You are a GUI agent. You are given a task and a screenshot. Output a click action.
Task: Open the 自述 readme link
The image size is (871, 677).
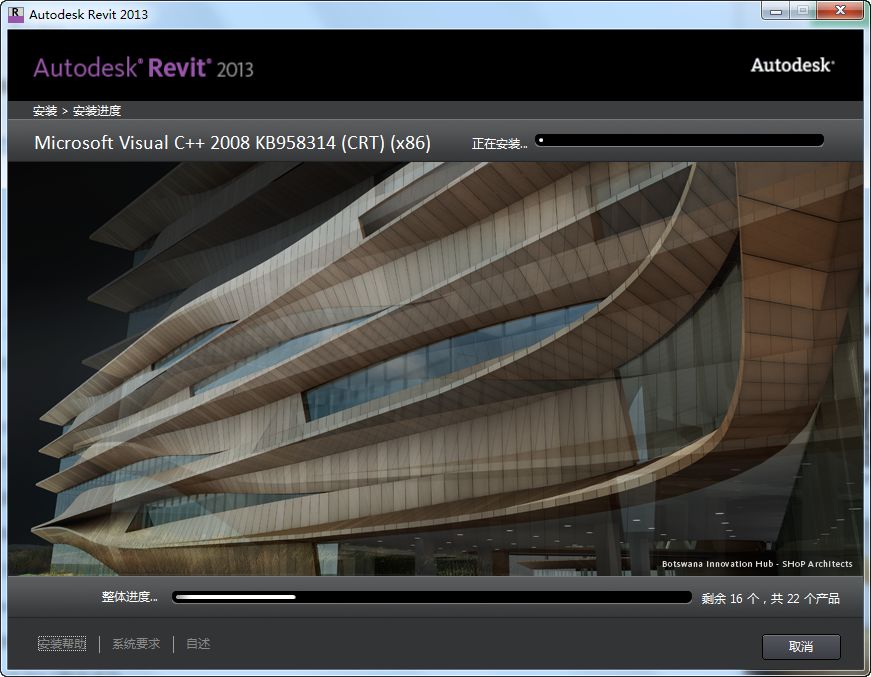coord(197,644)
